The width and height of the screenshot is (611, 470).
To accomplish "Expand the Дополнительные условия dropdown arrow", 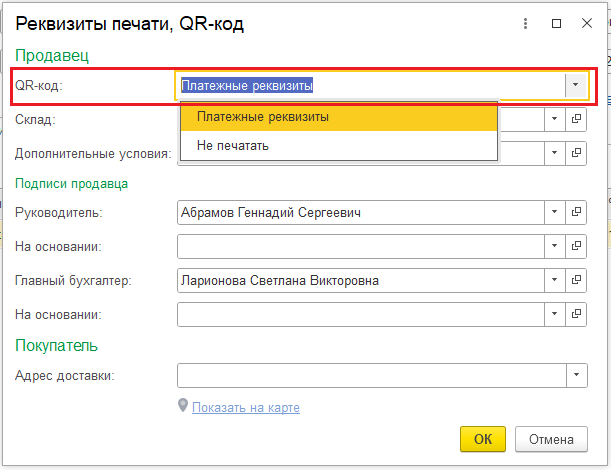I will [x=554, y=153].
